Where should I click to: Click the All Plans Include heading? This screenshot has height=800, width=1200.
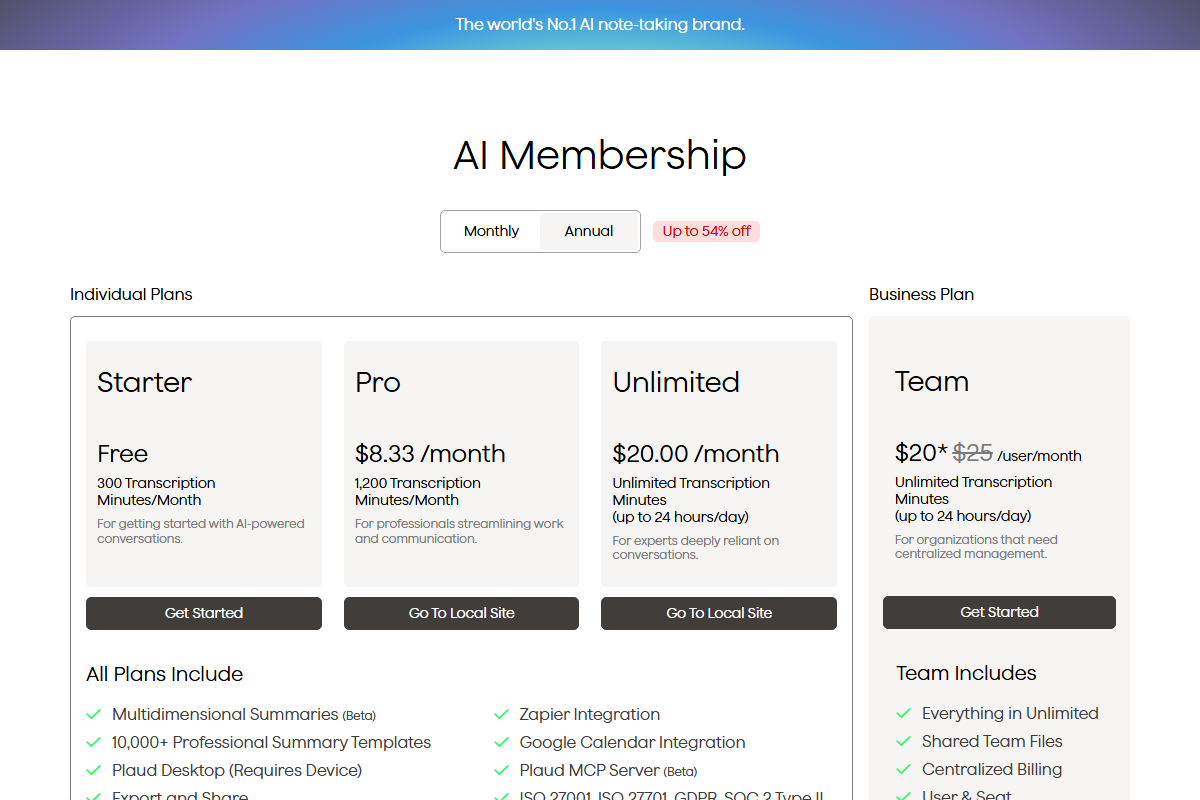tap(165, 674)
